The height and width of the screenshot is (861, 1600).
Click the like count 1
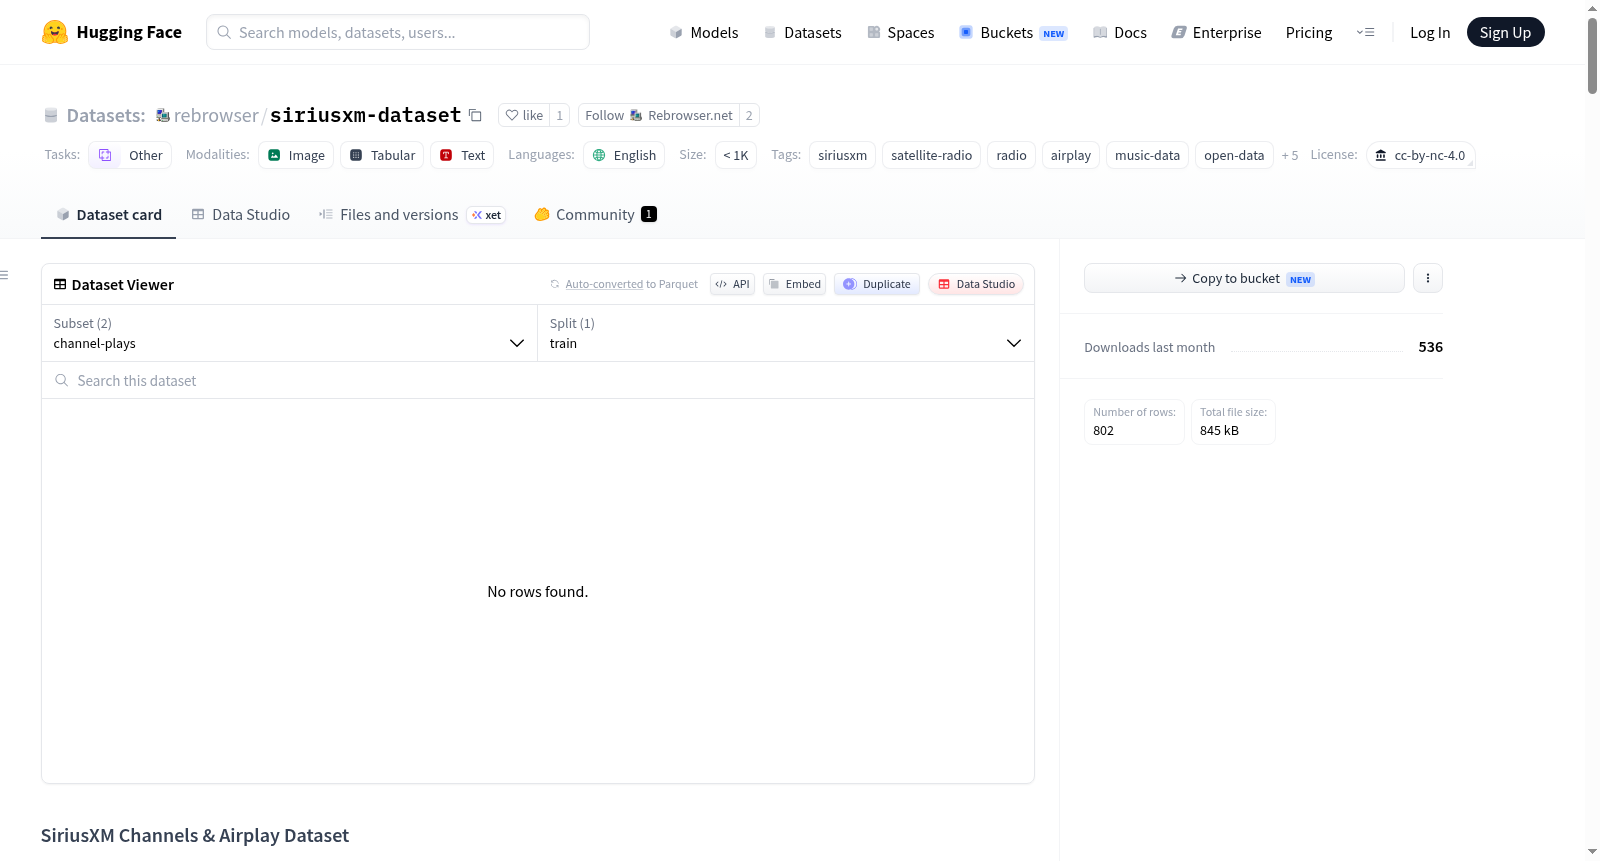[560, 115]
